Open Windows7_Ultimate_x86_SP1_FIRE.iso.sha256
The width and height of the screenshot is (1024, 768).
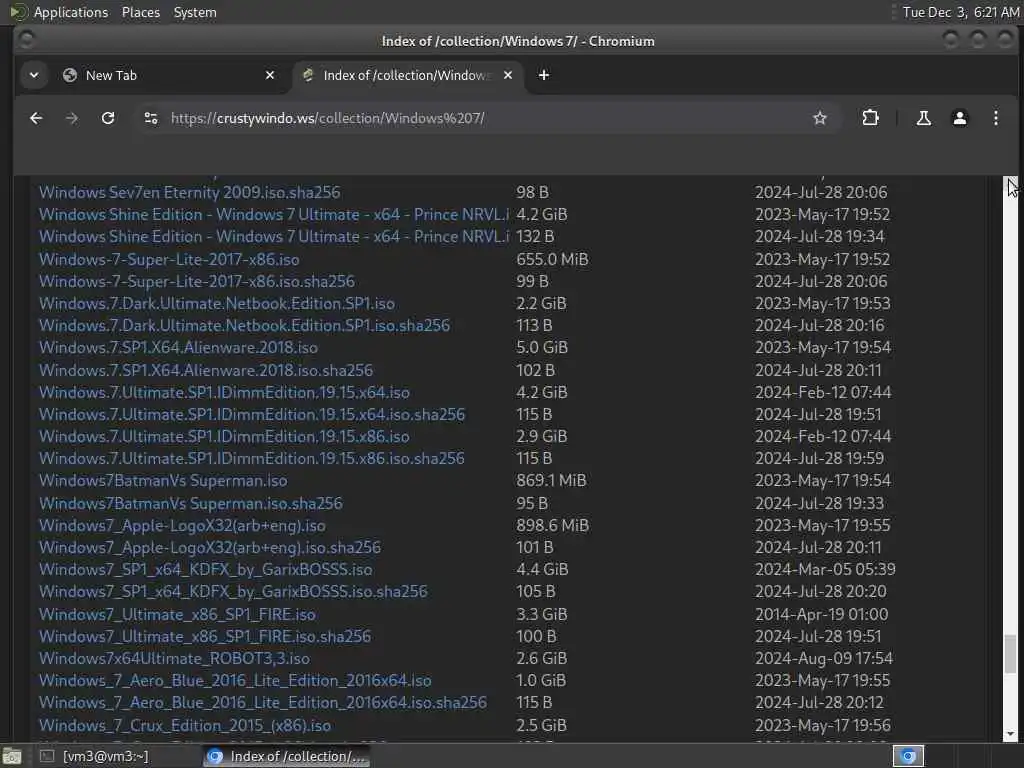(x=205, y=637)
